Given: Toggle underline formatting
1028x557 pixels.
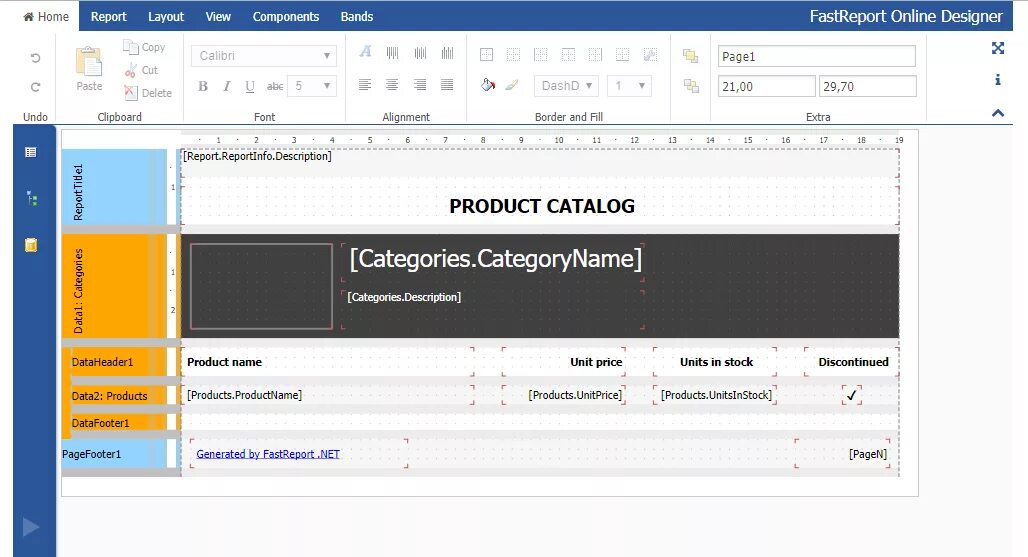Looking at the screenshot, I should pyautogui.click(x=250, y=86).
